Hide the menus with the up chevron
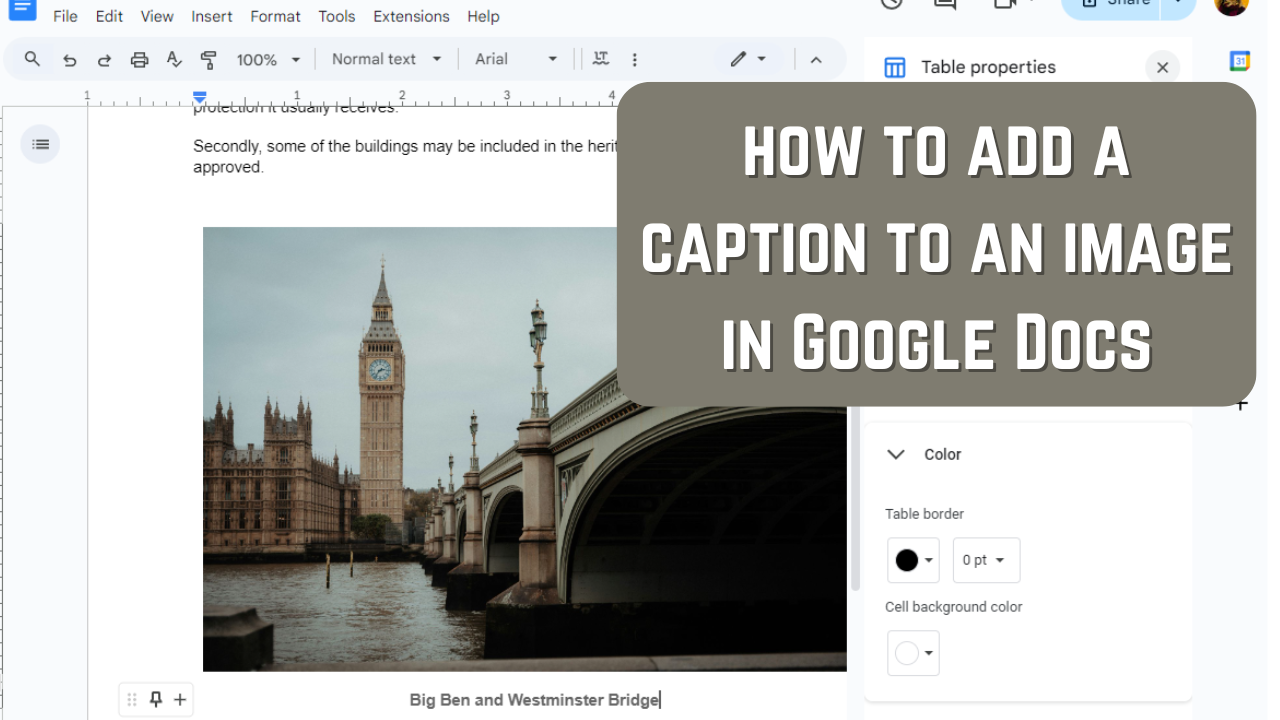The image size is (1280, 720). 816,60
